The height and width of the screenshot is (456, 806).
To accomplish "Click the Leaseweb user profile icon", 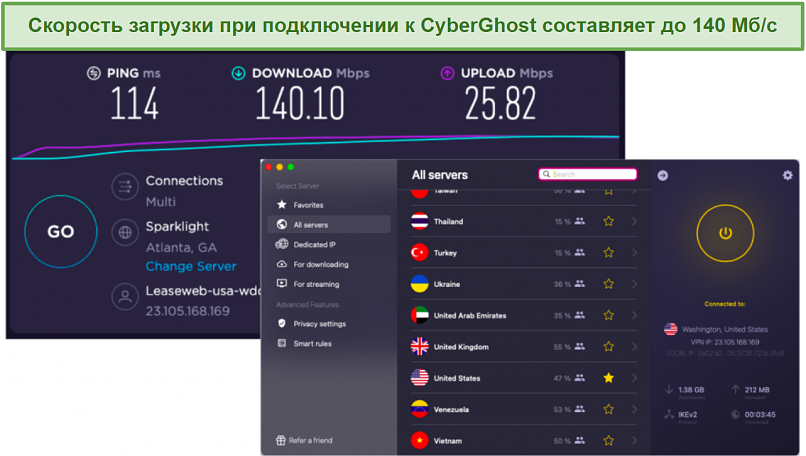I will (x=125, y=297).
